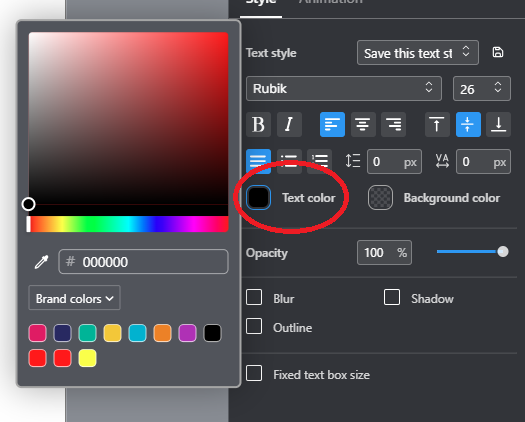
Task: Enable the Shadow checkbox
Action: [392, 297]
